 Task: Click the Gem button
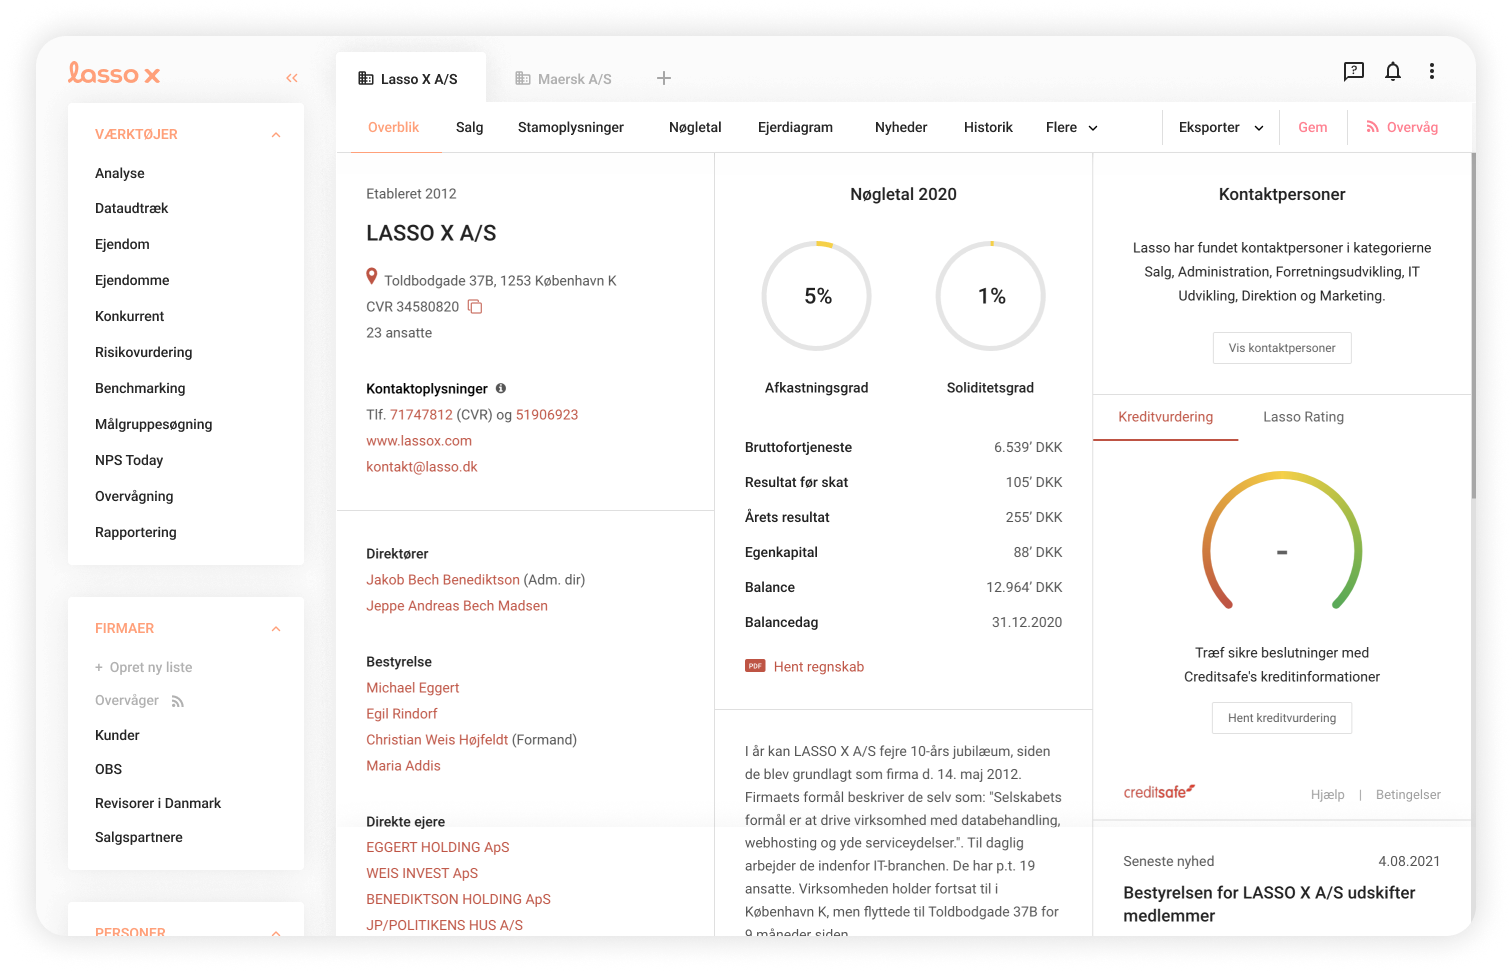pyautogui.click(x=1313, y=128)
